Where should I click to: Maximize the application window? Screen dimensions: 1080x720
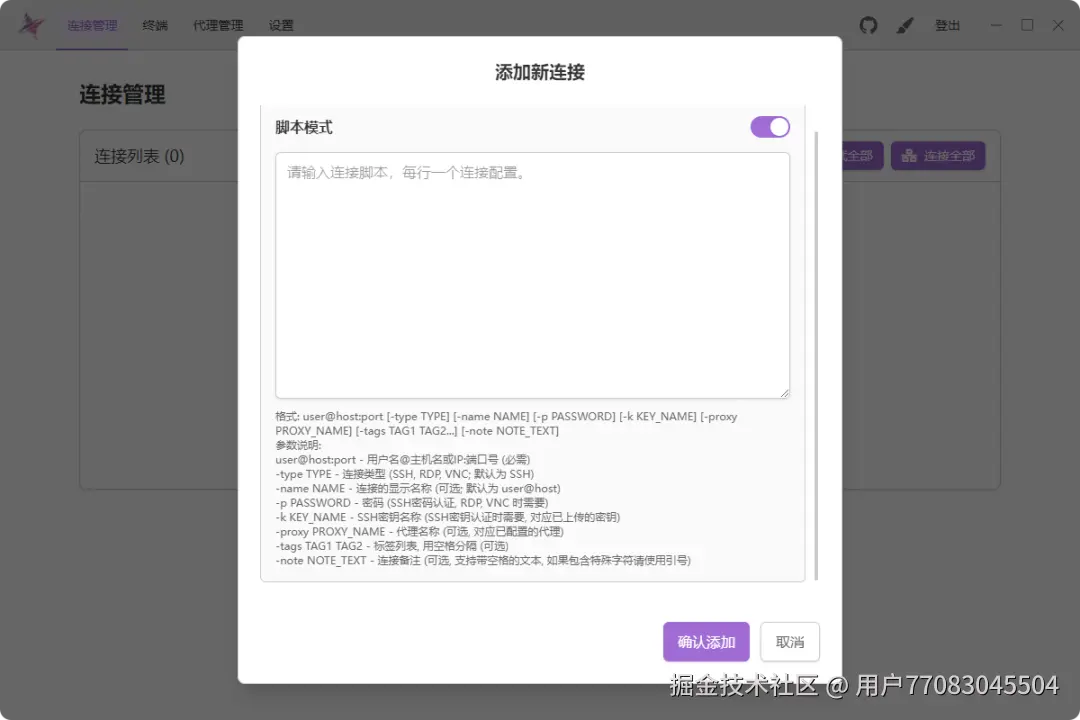tap(1027, 25)
